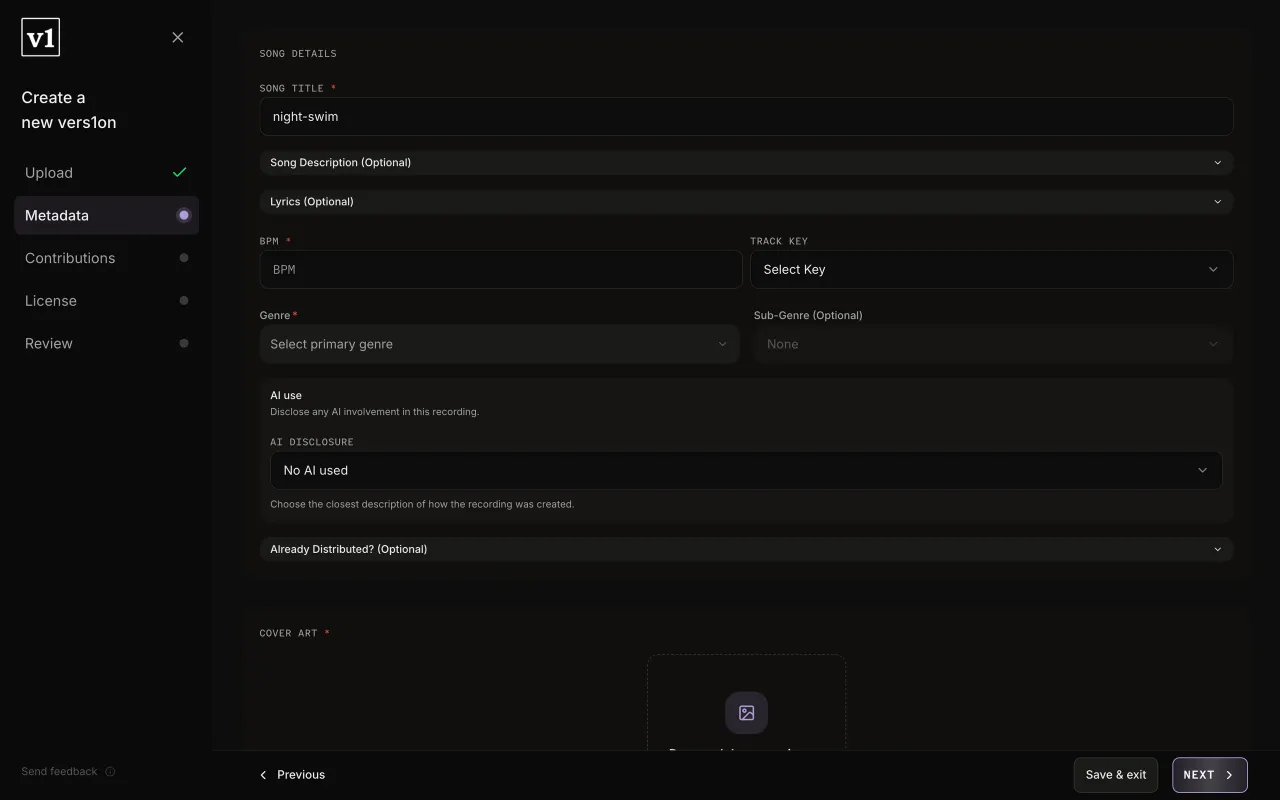Click the v1 logo icon
Viewport: 1280px width, 800px height.
coord(41,38)
